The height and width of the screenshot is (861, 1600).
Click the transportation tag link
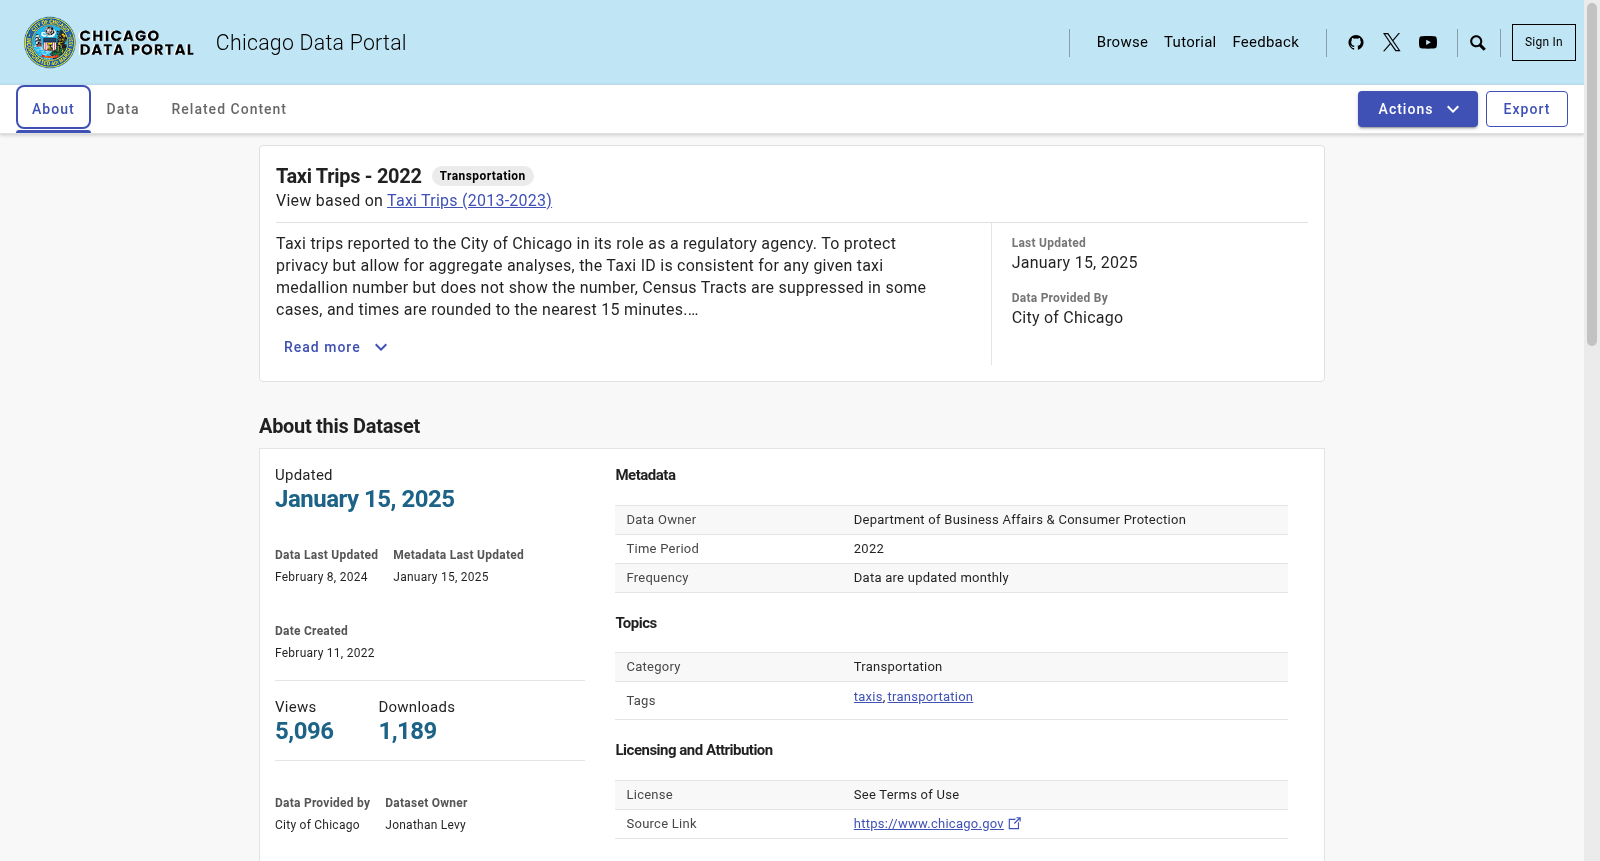(930, 697)
